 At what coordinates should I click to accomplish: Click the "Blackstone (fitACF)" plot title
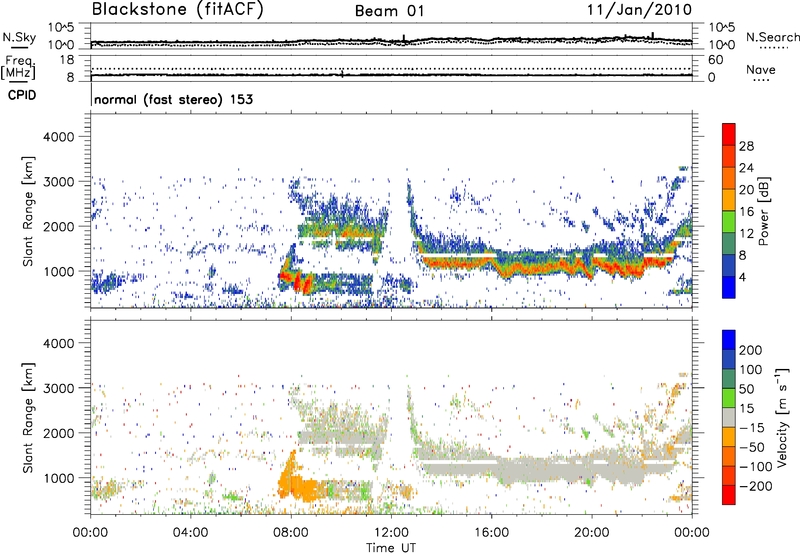177,9
